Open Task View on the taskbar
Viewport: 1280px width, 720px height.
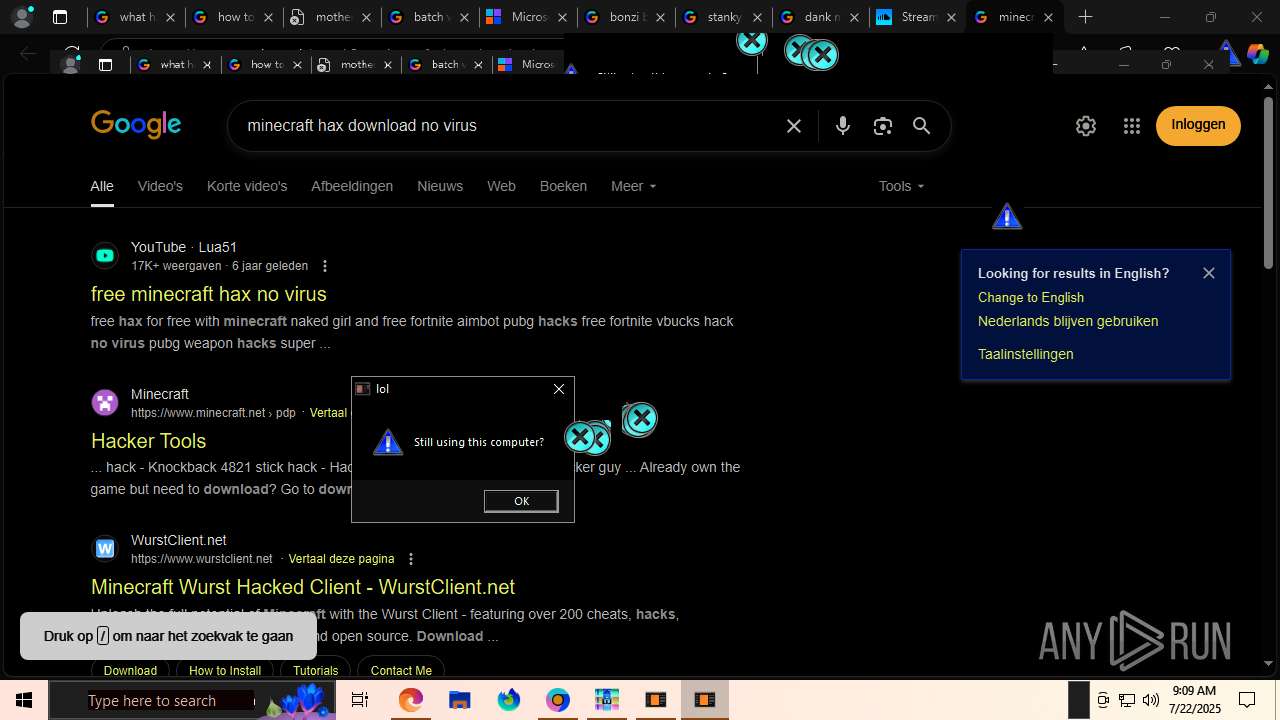360,700
